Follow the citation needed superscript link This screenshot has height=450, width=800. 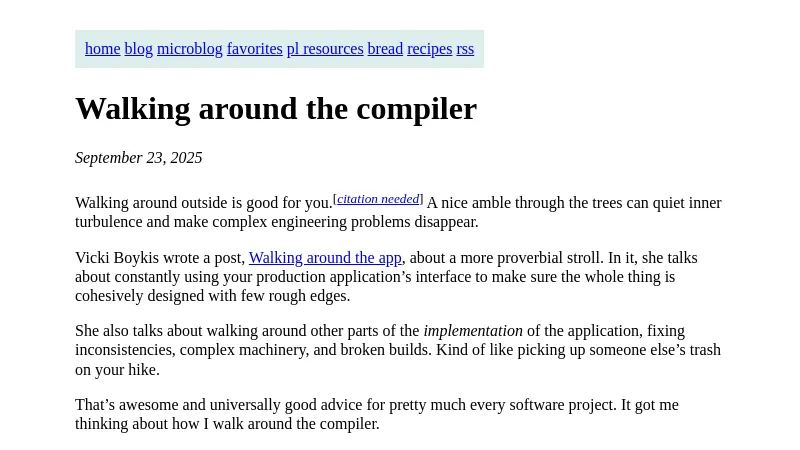(x=378, y=199)
